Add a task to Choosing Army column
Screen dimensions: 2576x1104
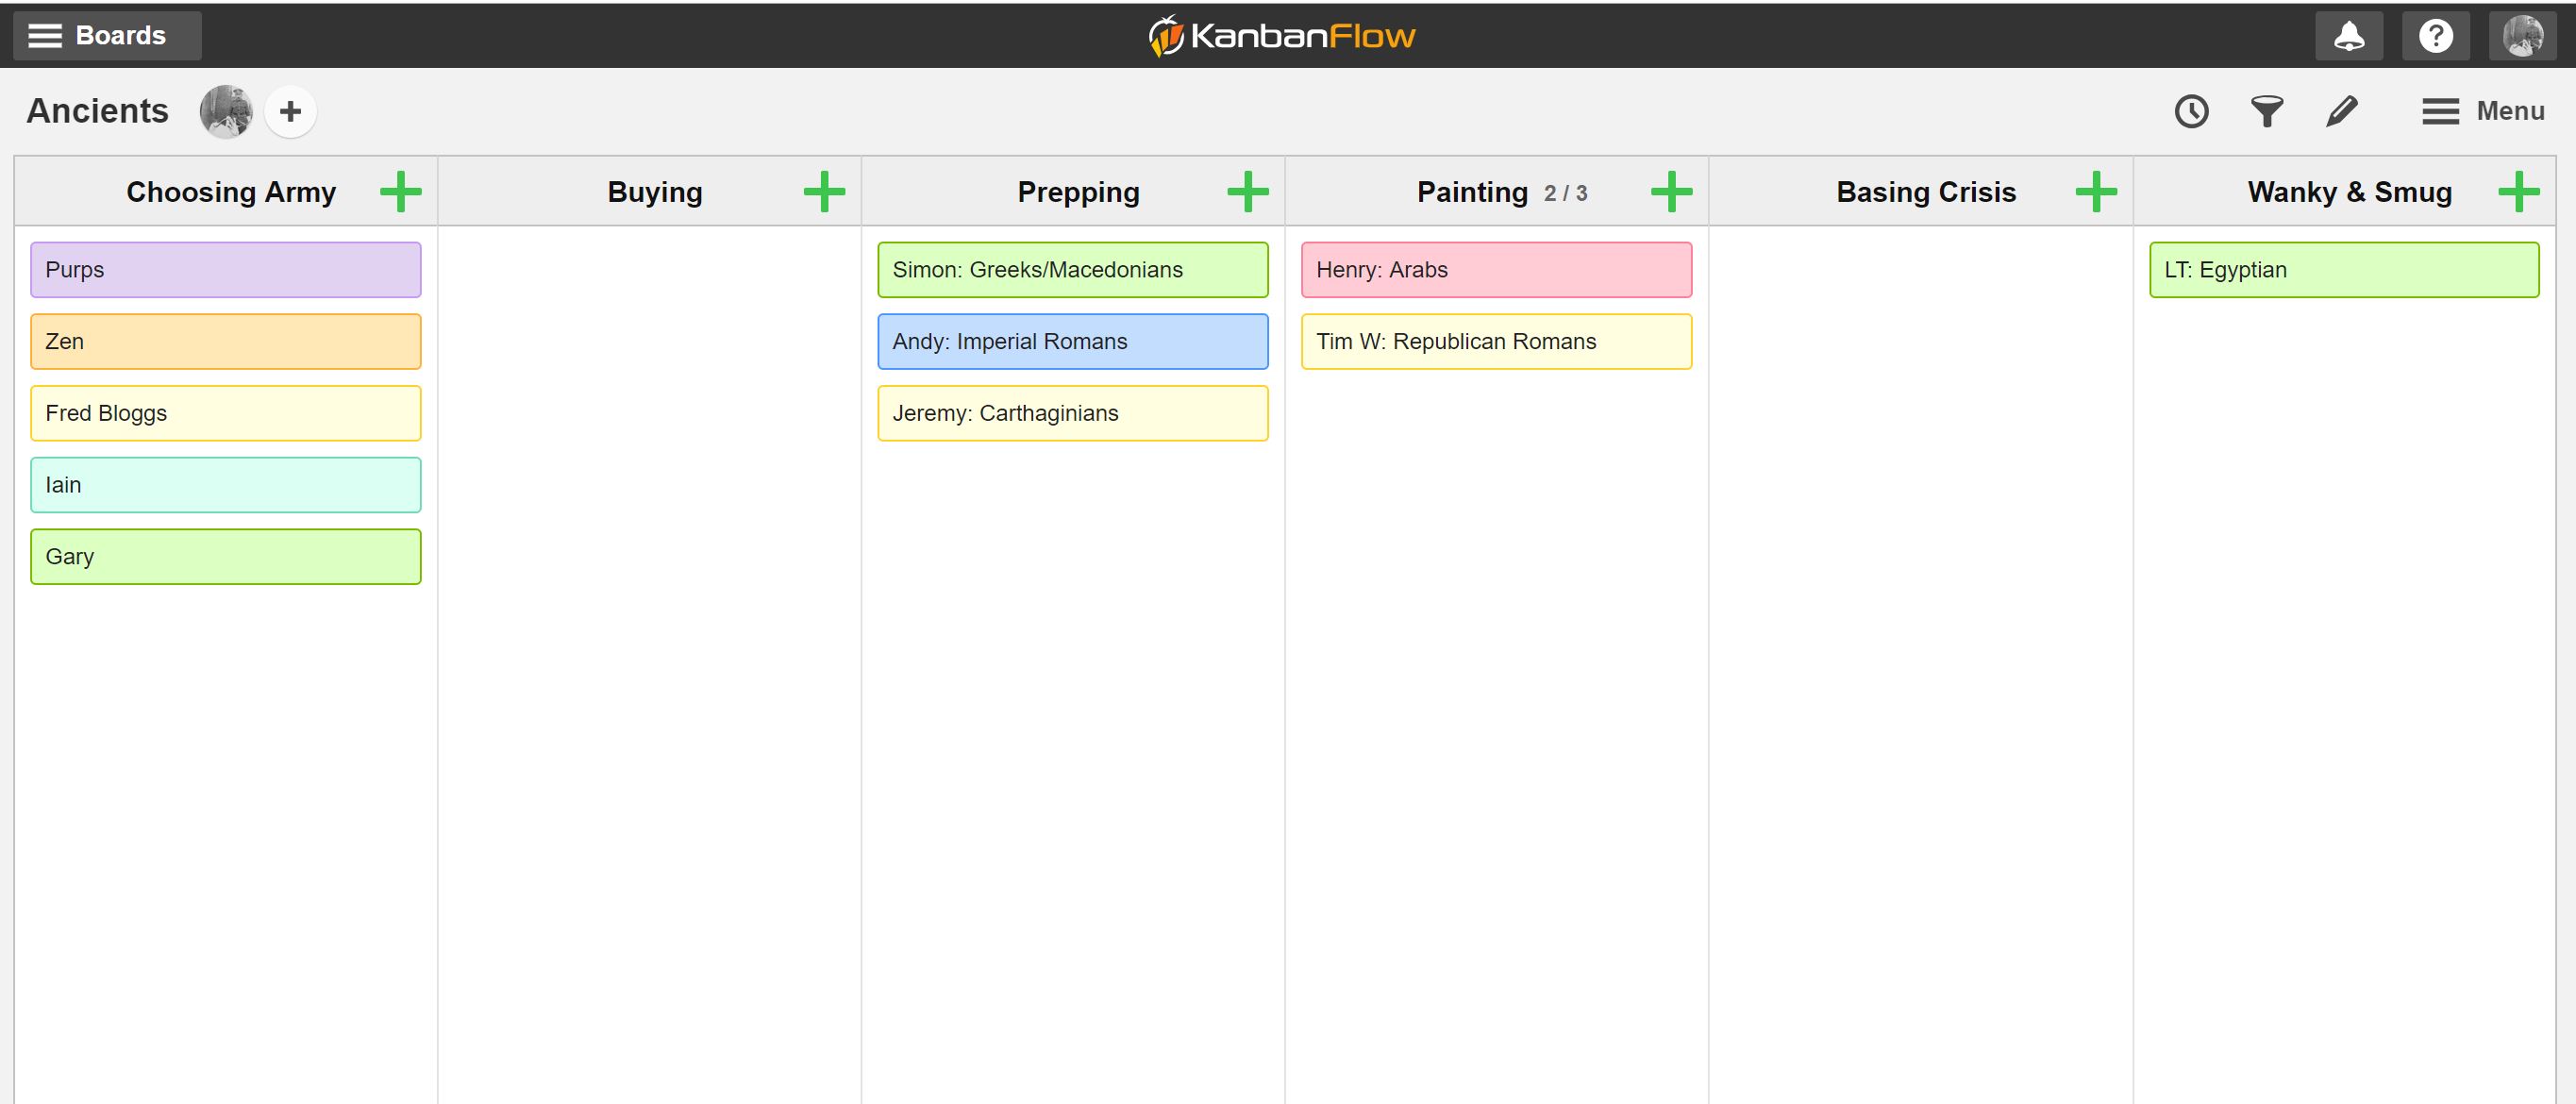[x=400, y=192]
